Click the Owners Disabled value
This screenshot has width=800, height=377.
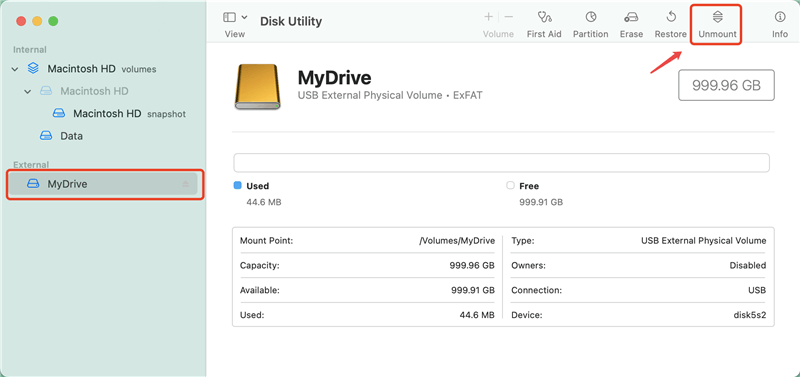748,266
